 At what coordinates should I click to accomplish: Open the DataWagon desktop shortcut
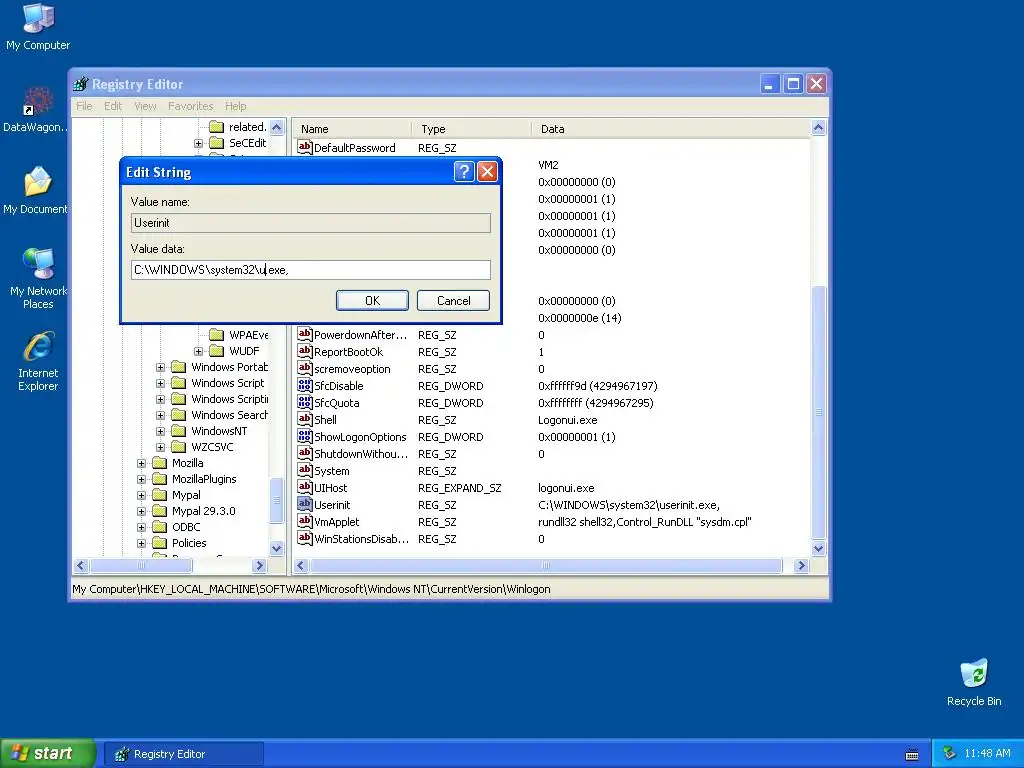click(35, 110)
